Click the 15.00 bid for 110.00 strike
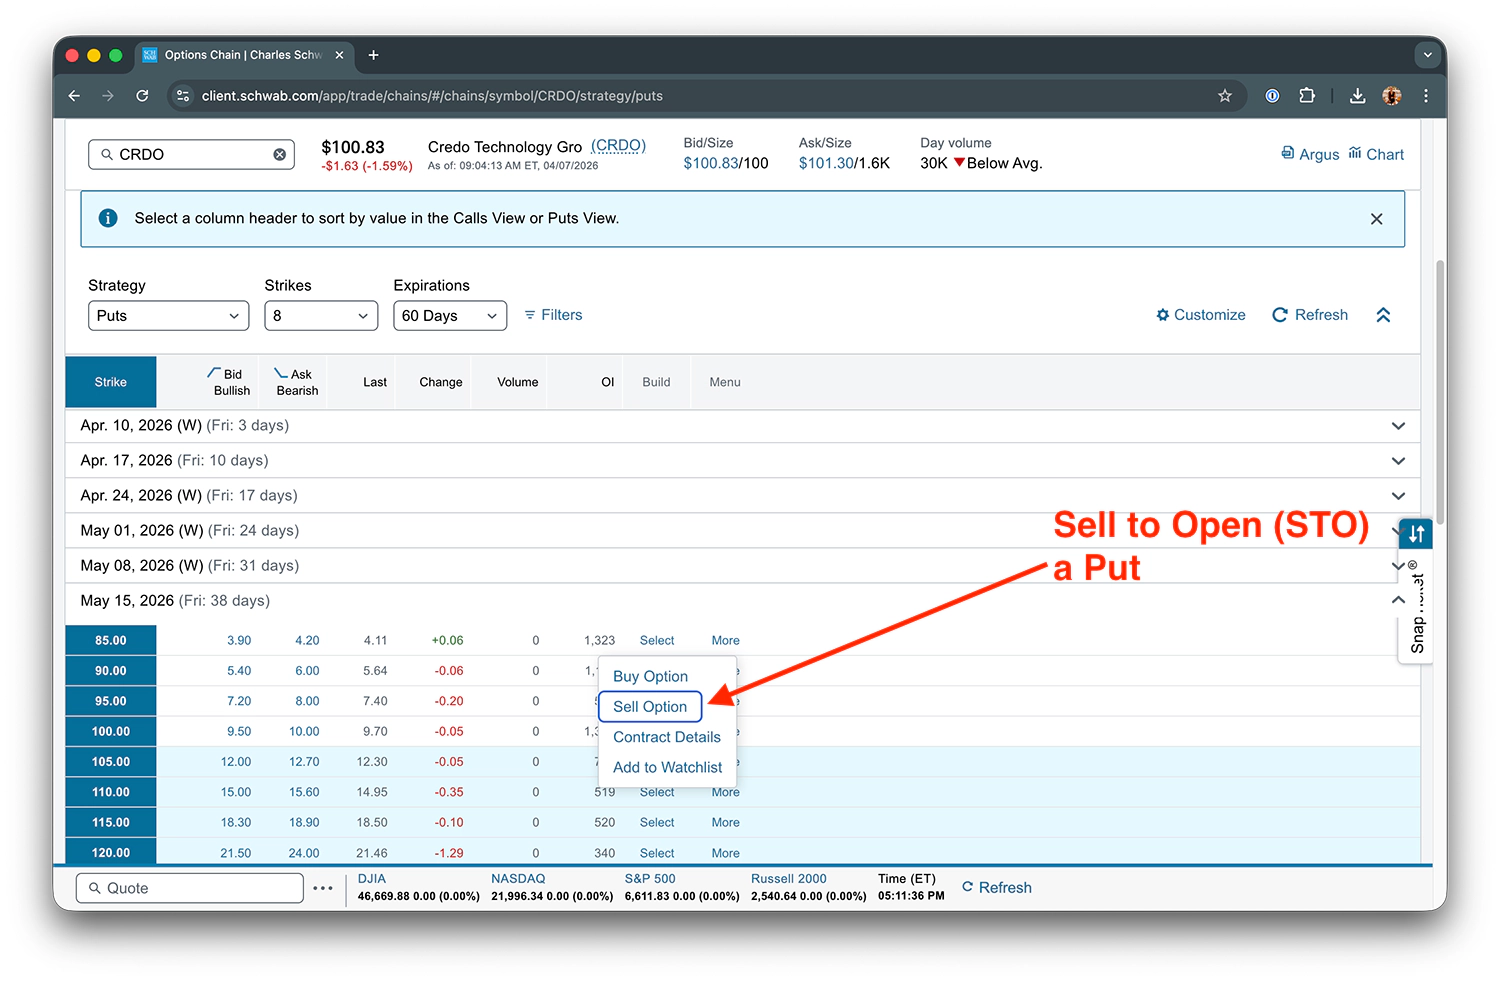Screen dimensions: 1500x981 click(x=236, y=792)
